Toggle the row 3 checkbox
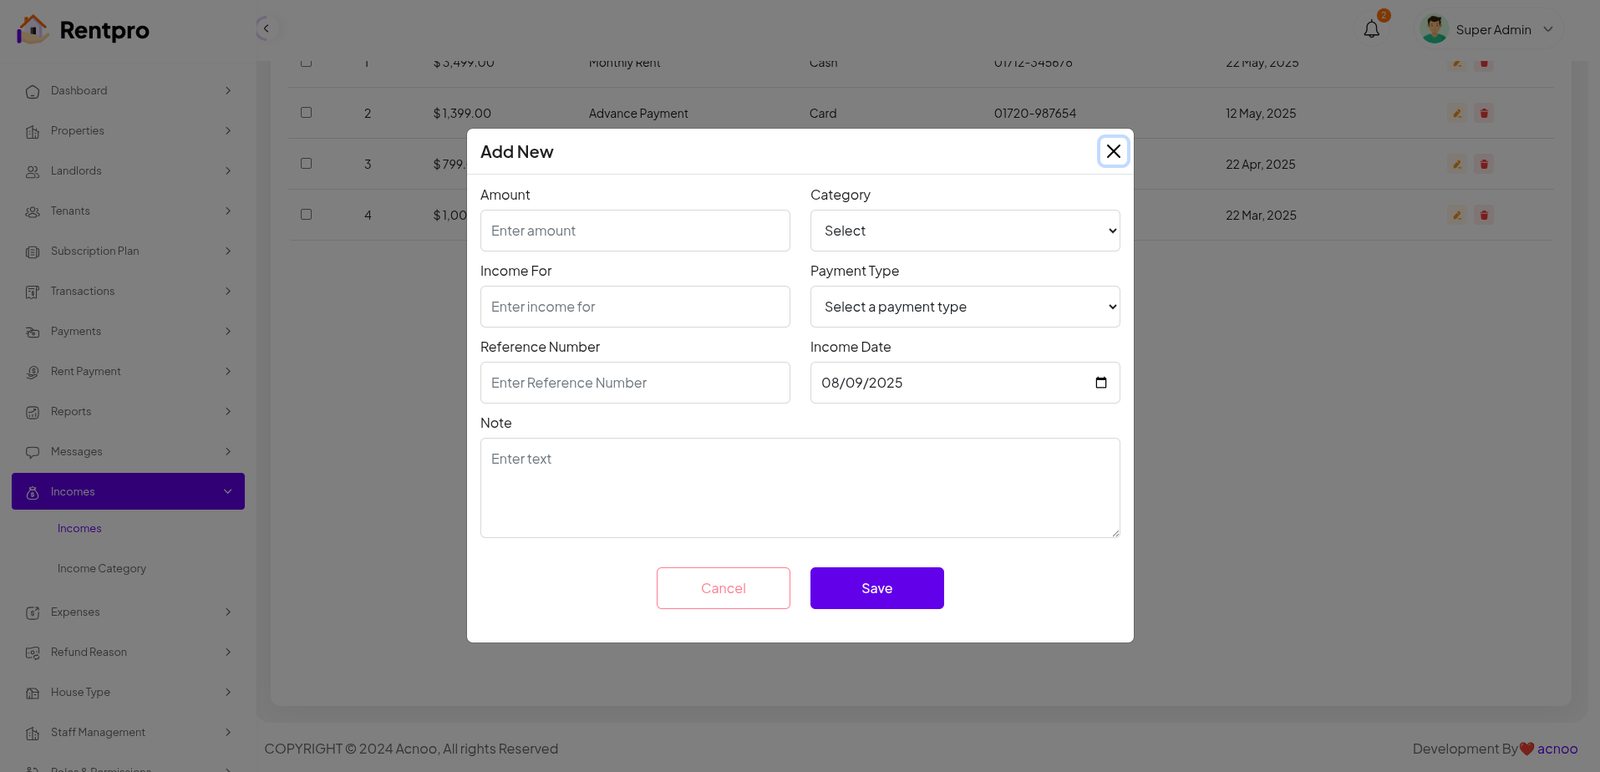 coord(306,164)
